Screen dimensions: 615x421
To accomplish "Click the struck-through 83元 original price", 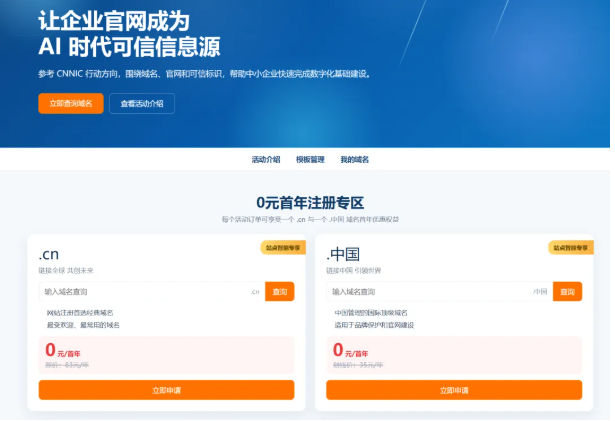I will [67, 365].
